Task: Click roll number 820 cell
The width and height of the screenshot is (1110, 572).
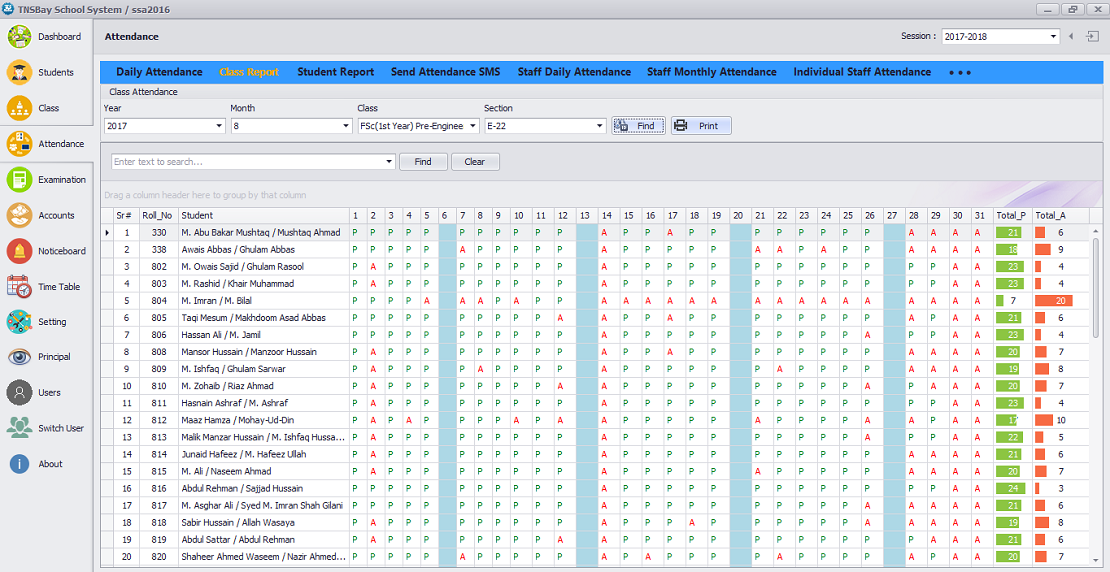Action: [159, 556]
